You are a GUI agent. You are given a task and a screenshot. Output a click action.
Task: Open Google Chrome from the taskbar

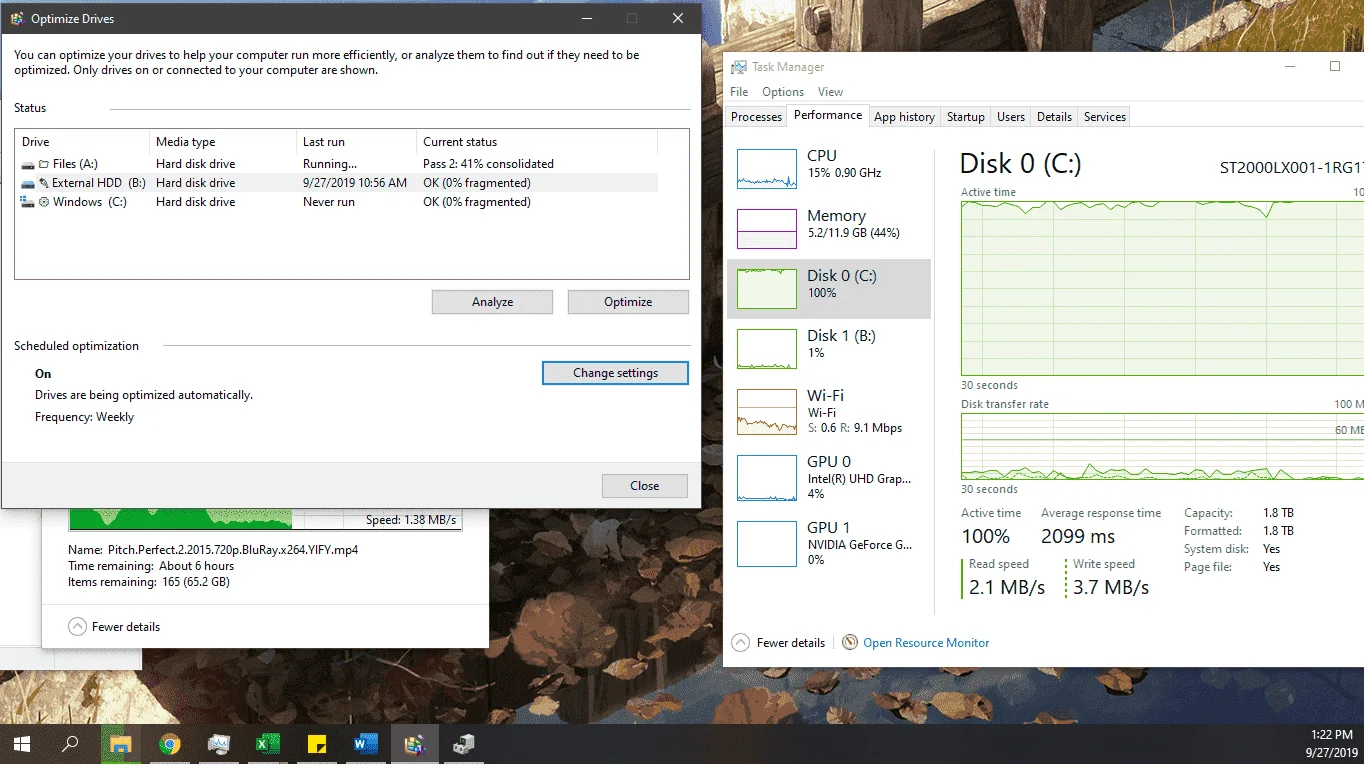pyautogui.click(x=170, y=744)
